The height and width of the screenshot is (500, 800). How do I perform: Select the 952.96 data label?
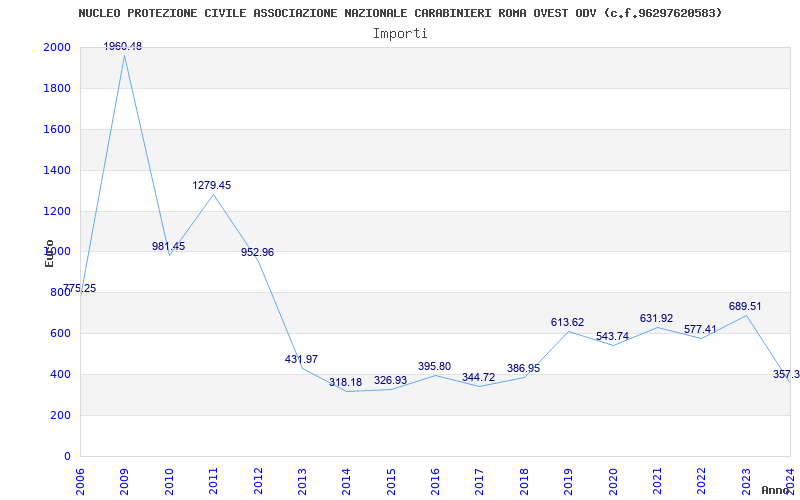click(258, 253)
